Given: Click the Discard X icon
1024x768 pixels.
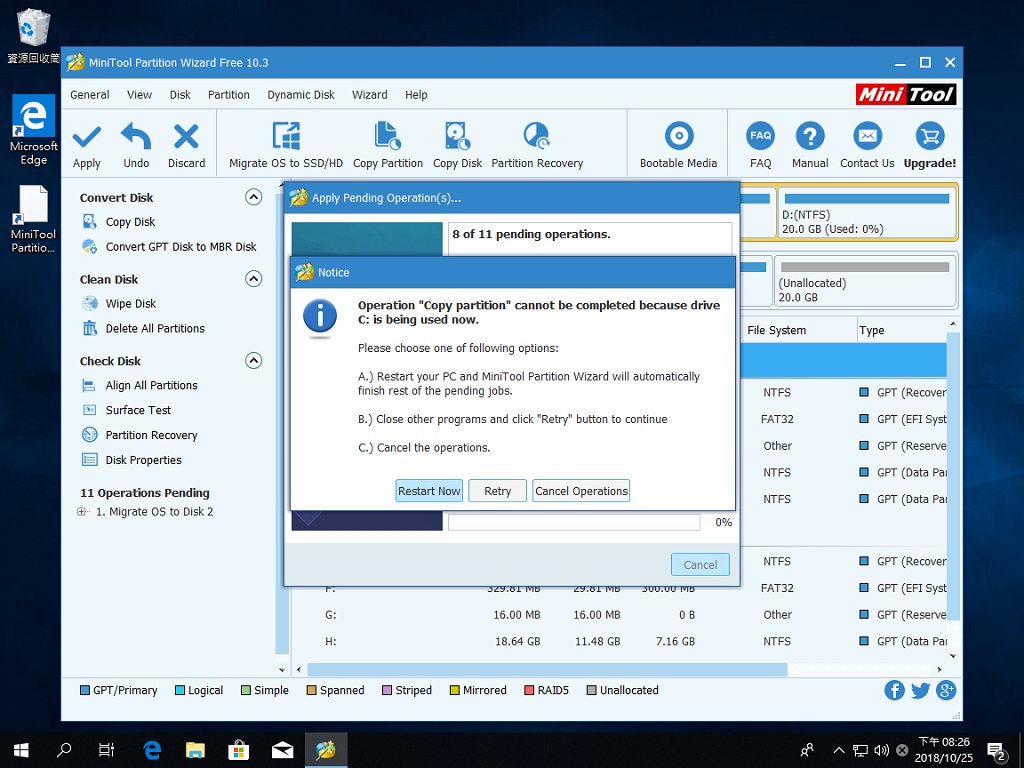Looking at the screenshot, I should coord(186,136).
